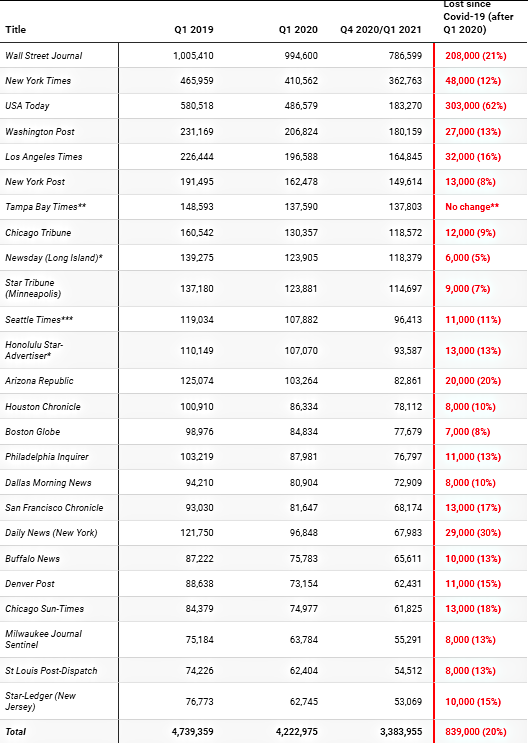The image size is (528, 743).
Task: Select the Q4 2020/Q1 2021 column header
Action: point(381,29)
